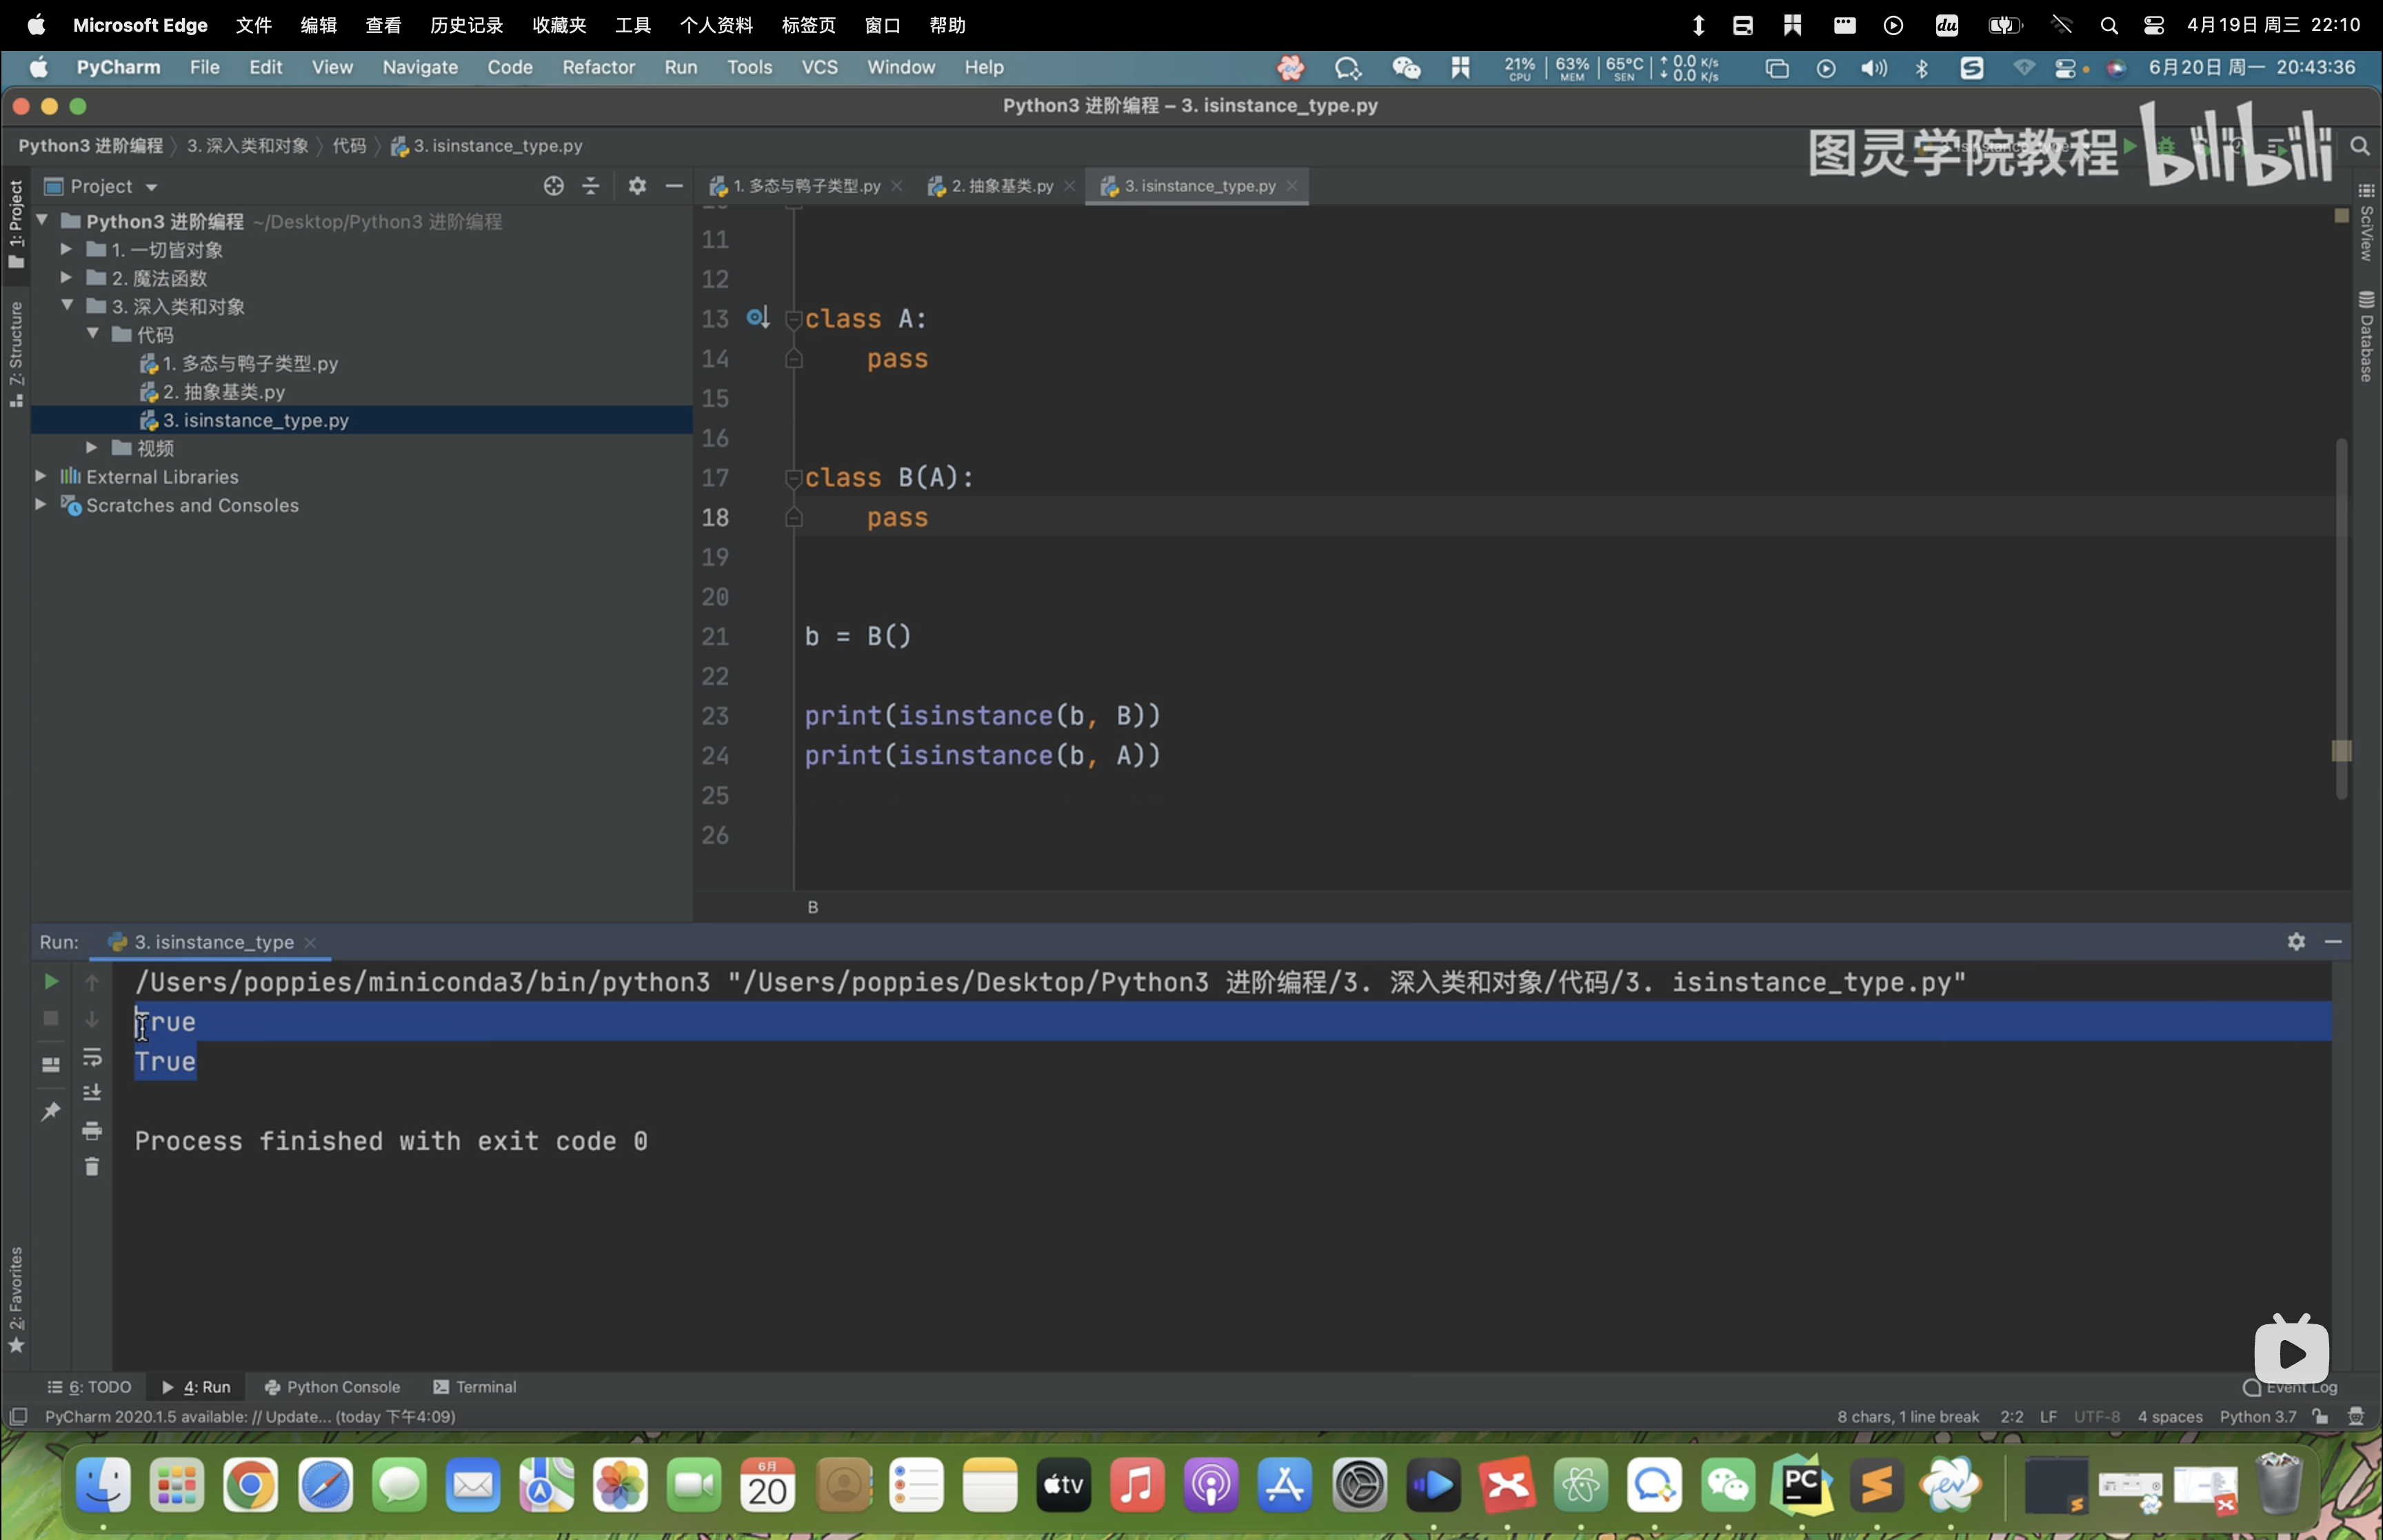This screenshot has width=2383, height=1540.
Task: Expand the 1. 一切皆对象 folder
Action: 66,249
